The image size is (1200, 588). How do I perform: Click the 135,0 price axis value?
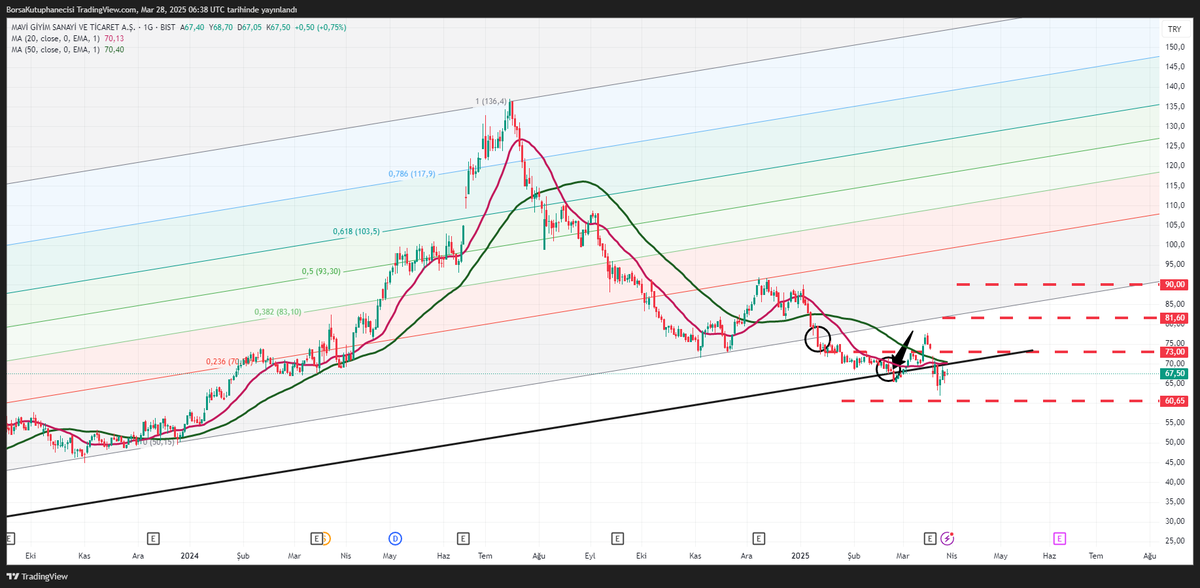(x=1174, y=107)
